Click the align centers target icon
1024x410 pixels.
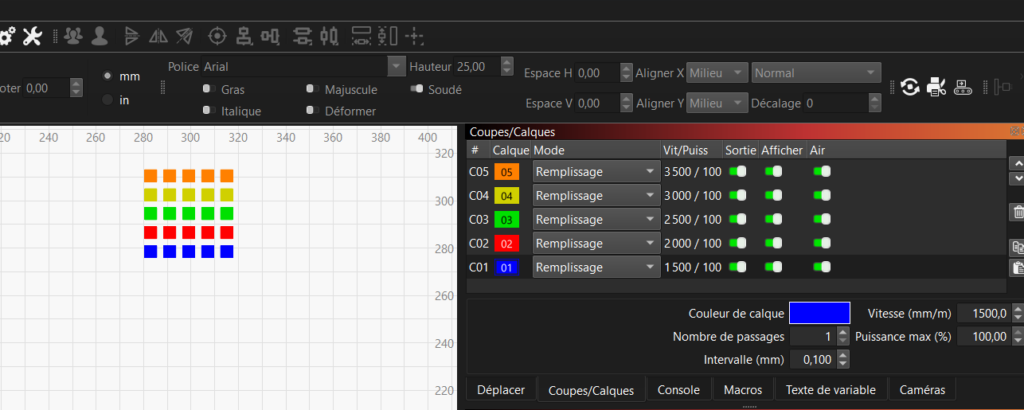[217, 36]
